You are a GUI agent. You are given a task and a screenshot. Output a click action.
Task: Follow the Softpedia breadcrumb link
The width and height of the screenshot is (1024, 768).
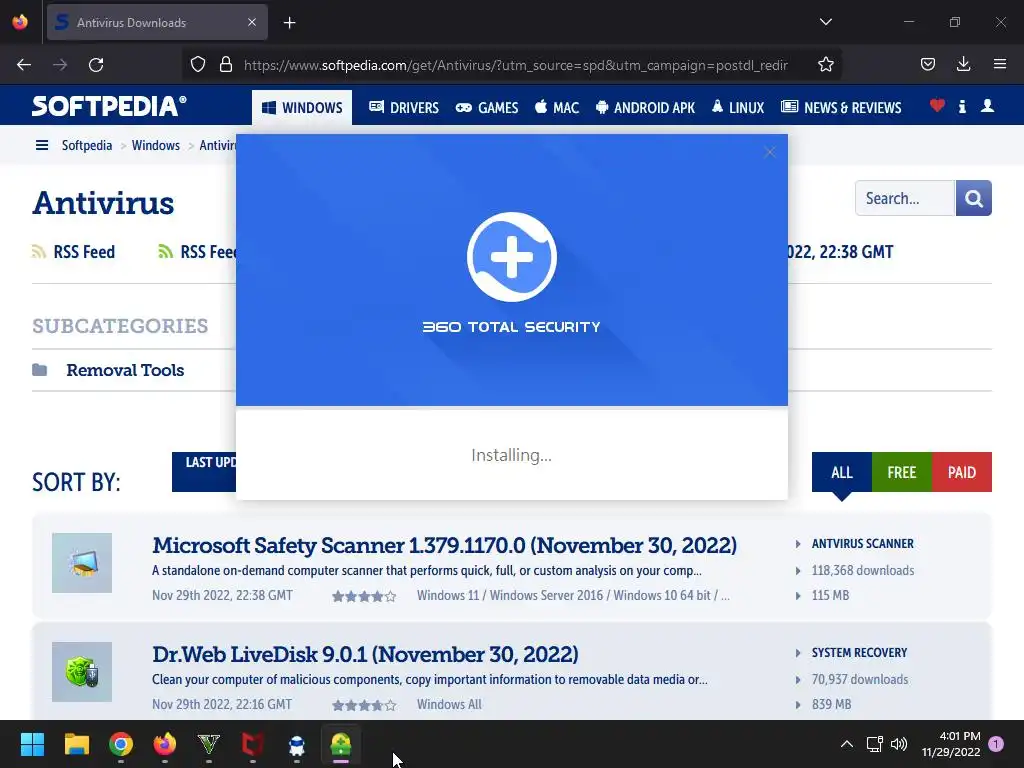(x=87, y=145)
